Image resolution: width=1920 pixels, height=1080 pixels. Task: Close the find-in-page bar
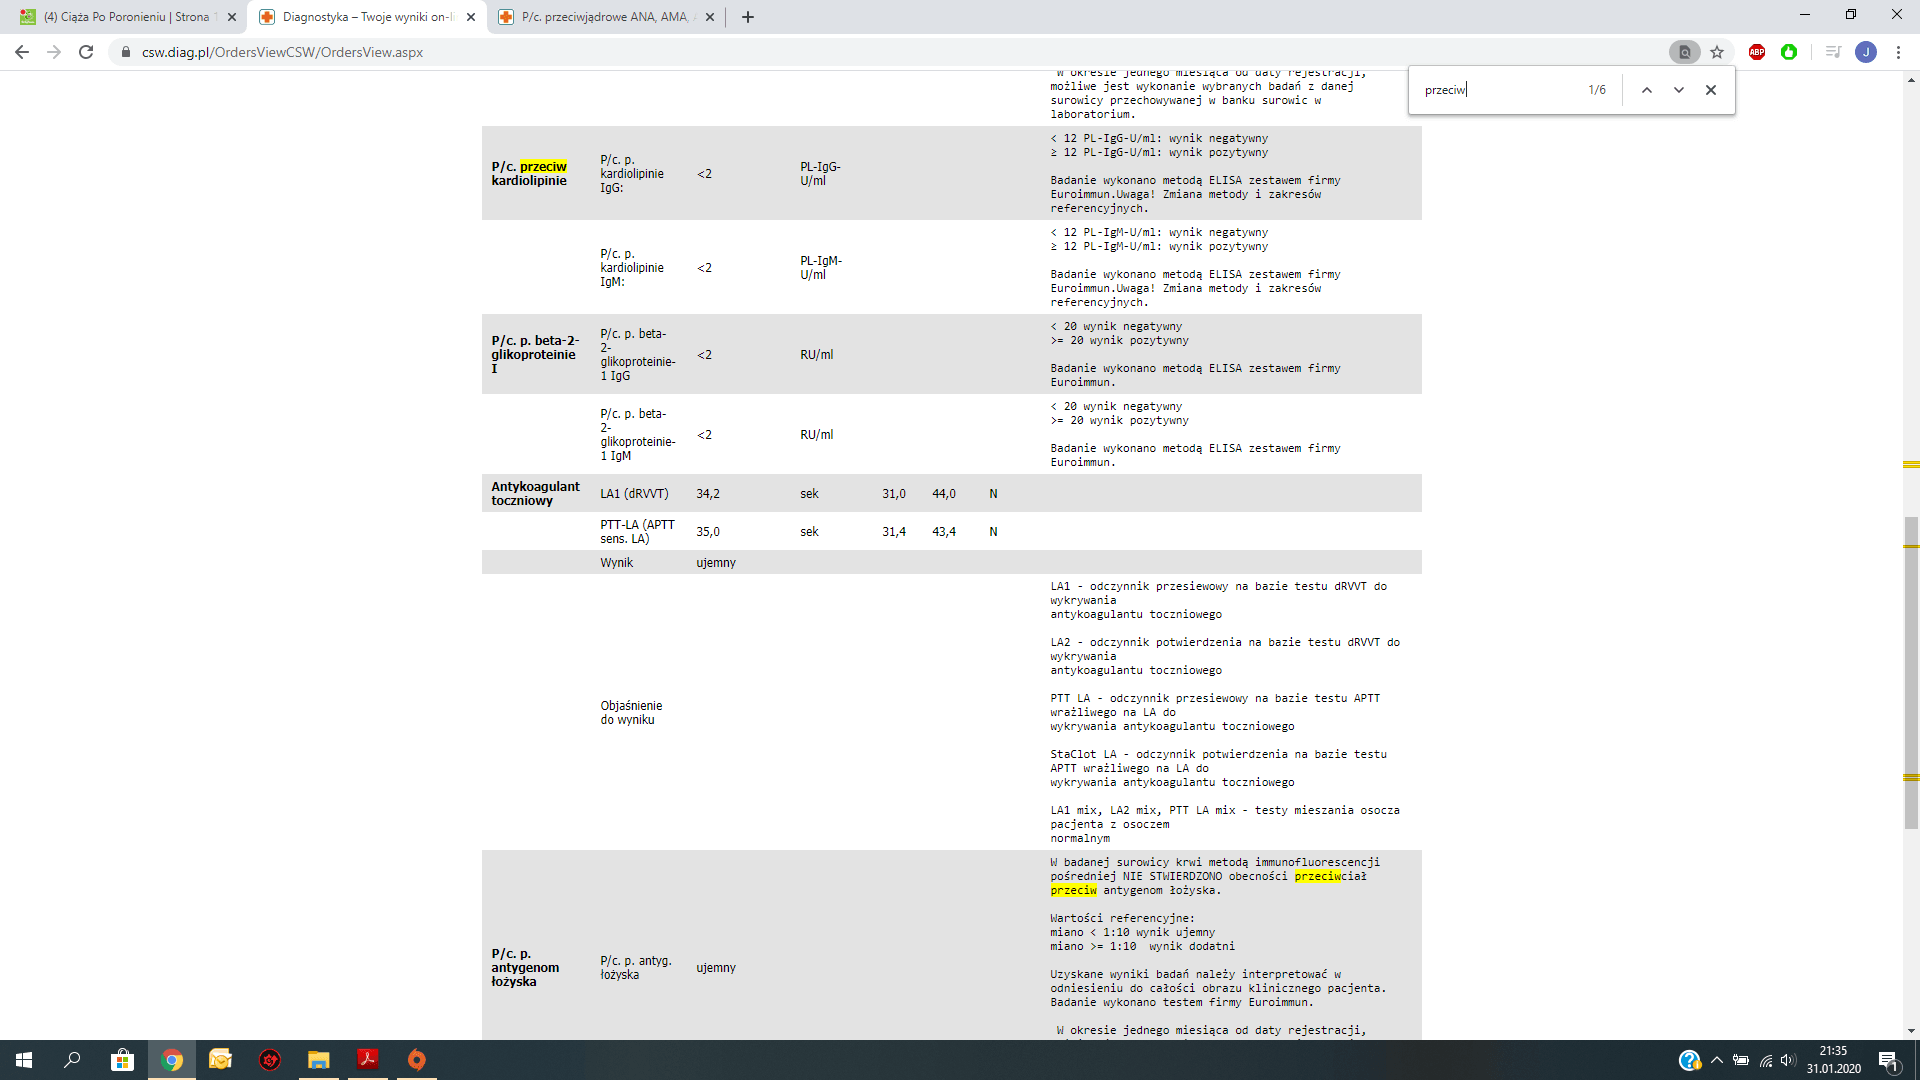coord(1711,90)
